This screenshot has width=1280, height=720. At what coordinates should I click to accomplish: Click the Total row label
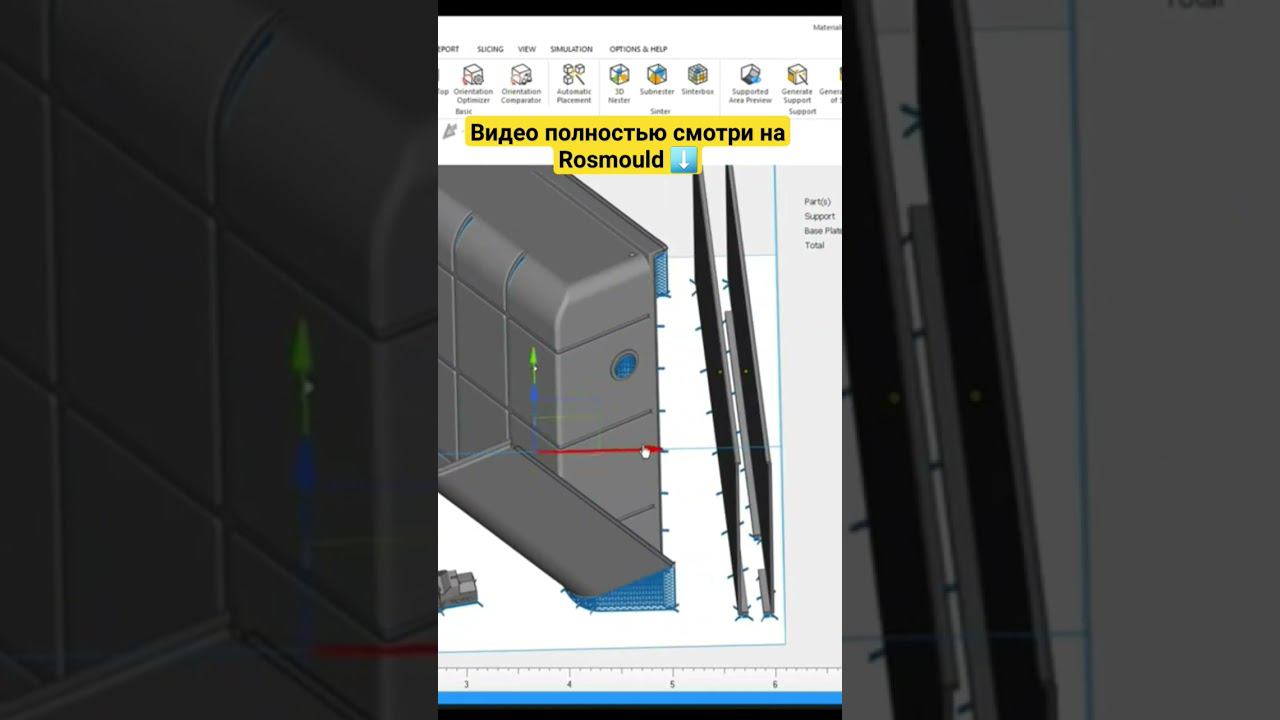(x=814, y=245)
